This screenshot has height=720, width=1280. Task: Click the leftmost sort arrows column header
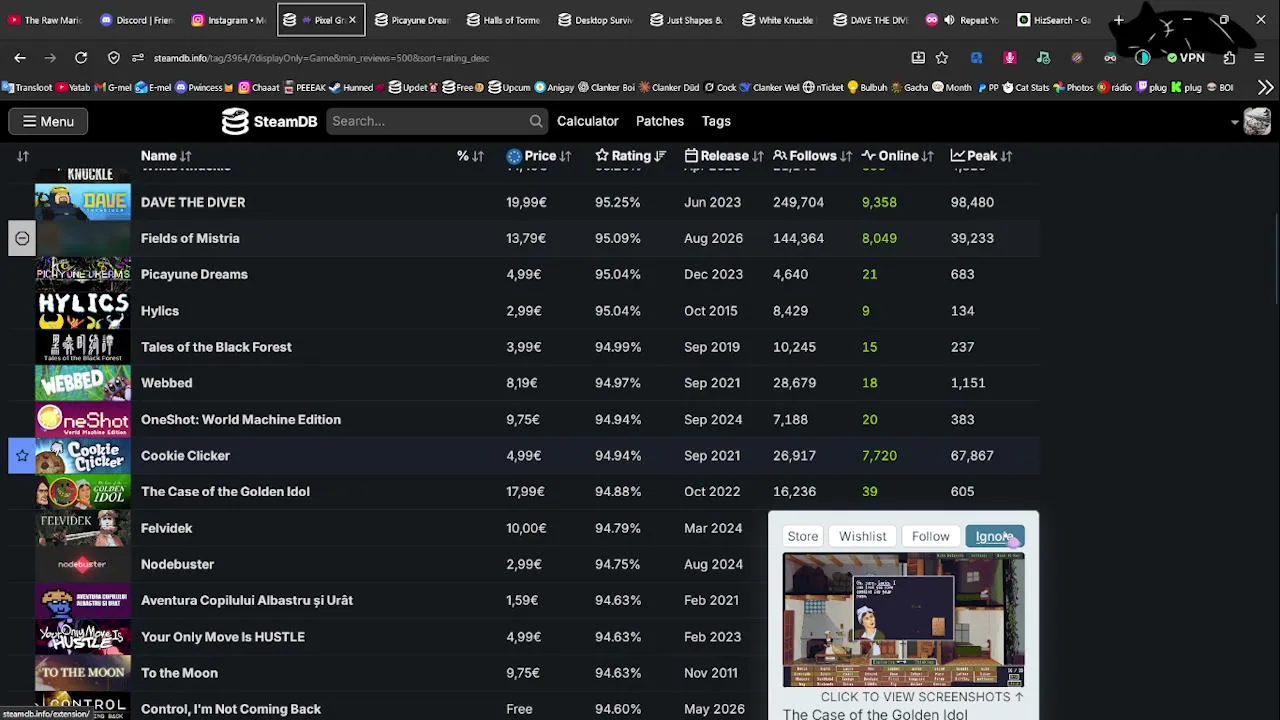click(x=23, y=156)
